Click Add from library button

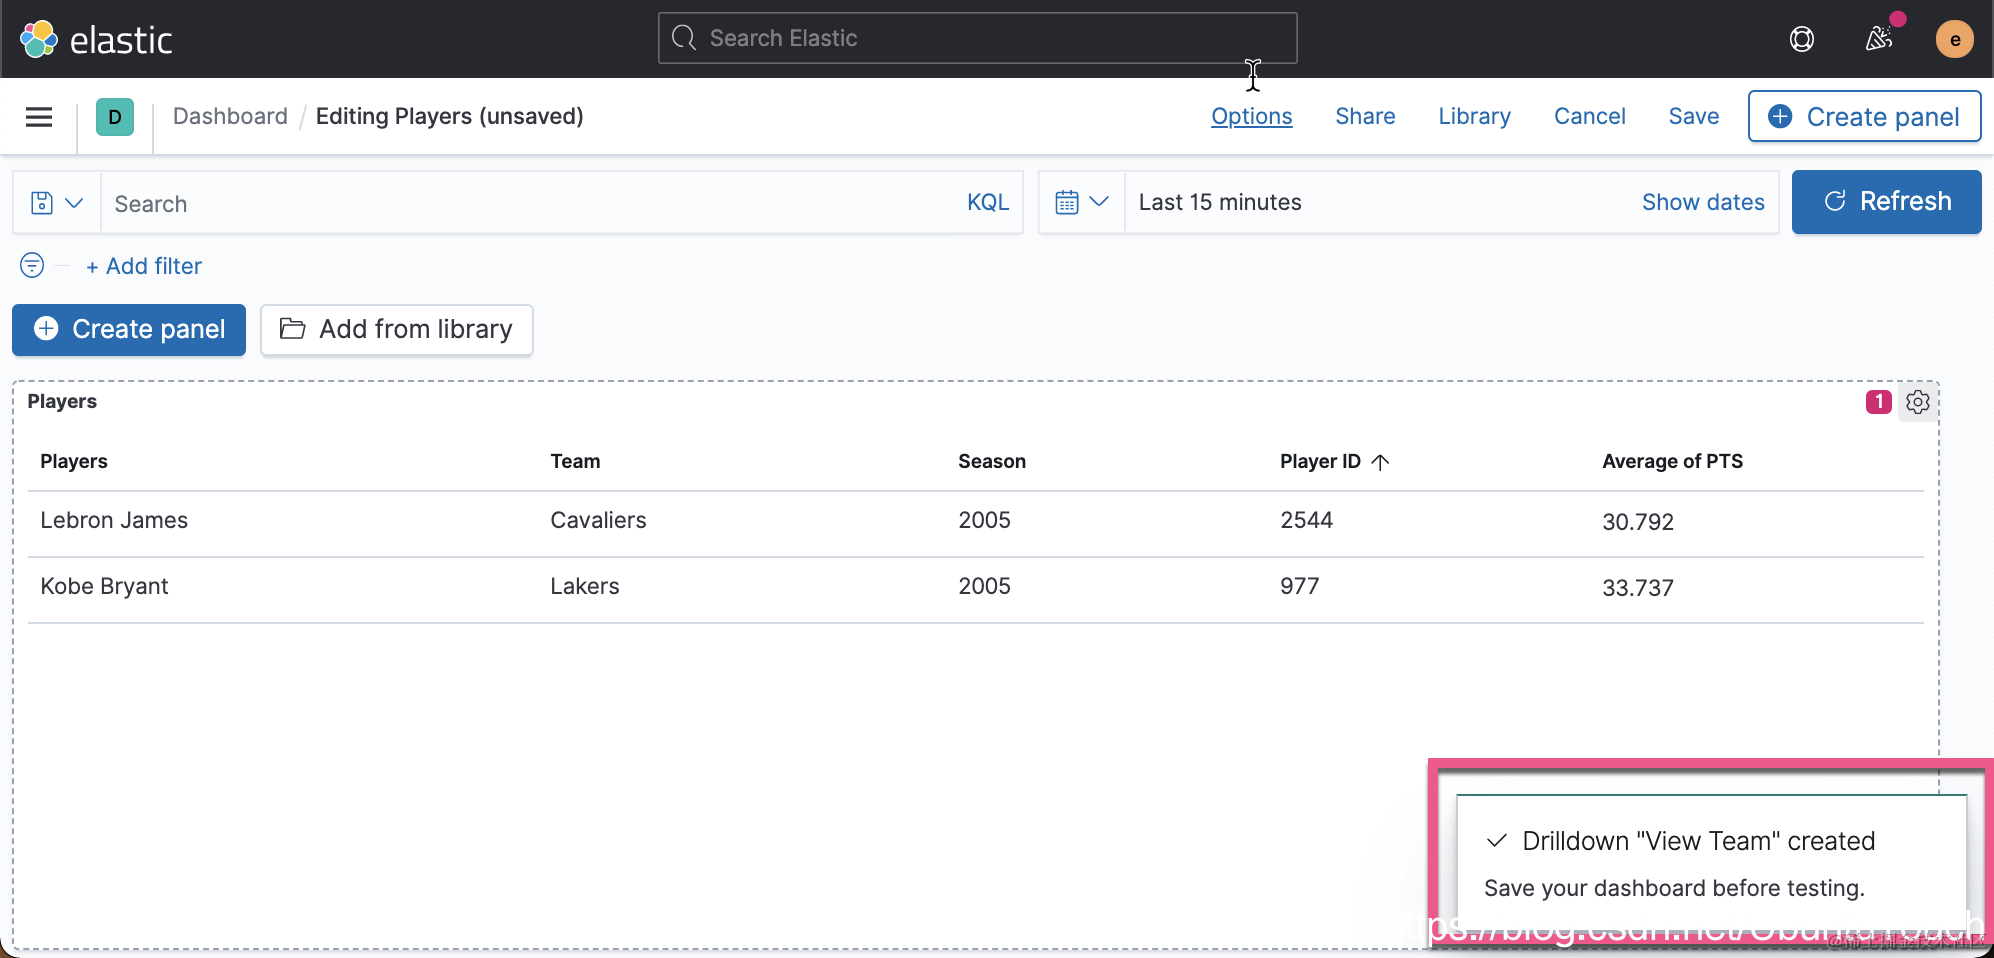pos(397,329)
